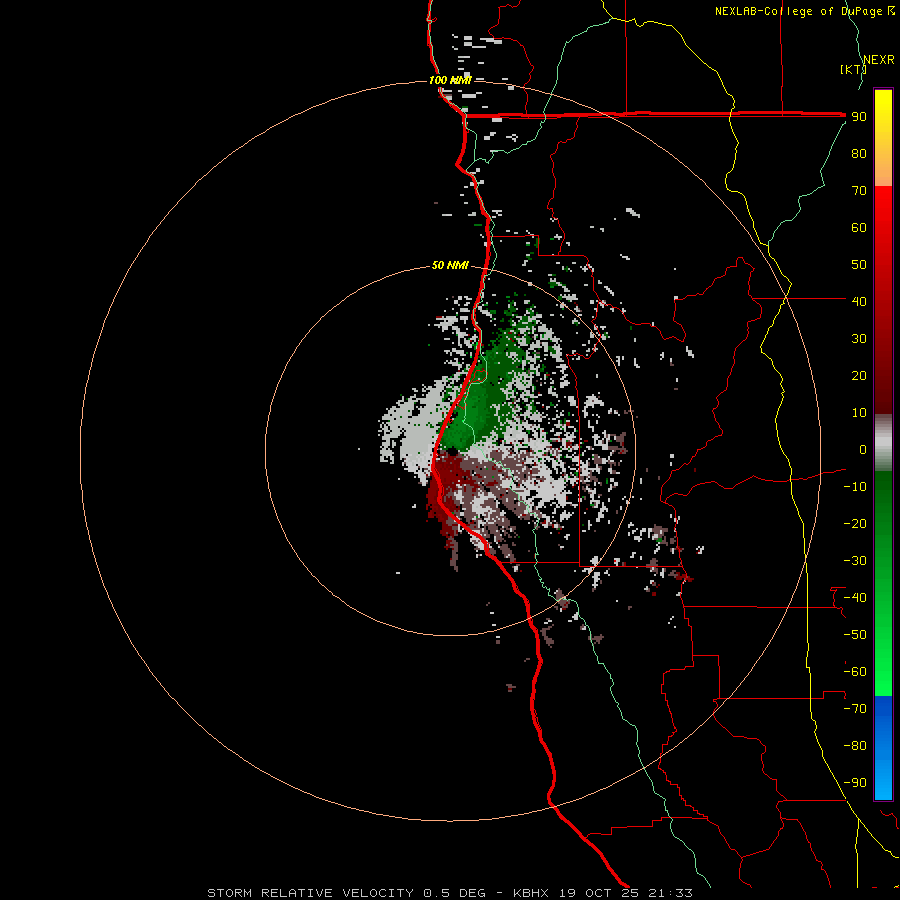This screenshot has width=900, height=900.
Task: Click the -70 value on the velocity scale
Action: click(x=855, y=709)
